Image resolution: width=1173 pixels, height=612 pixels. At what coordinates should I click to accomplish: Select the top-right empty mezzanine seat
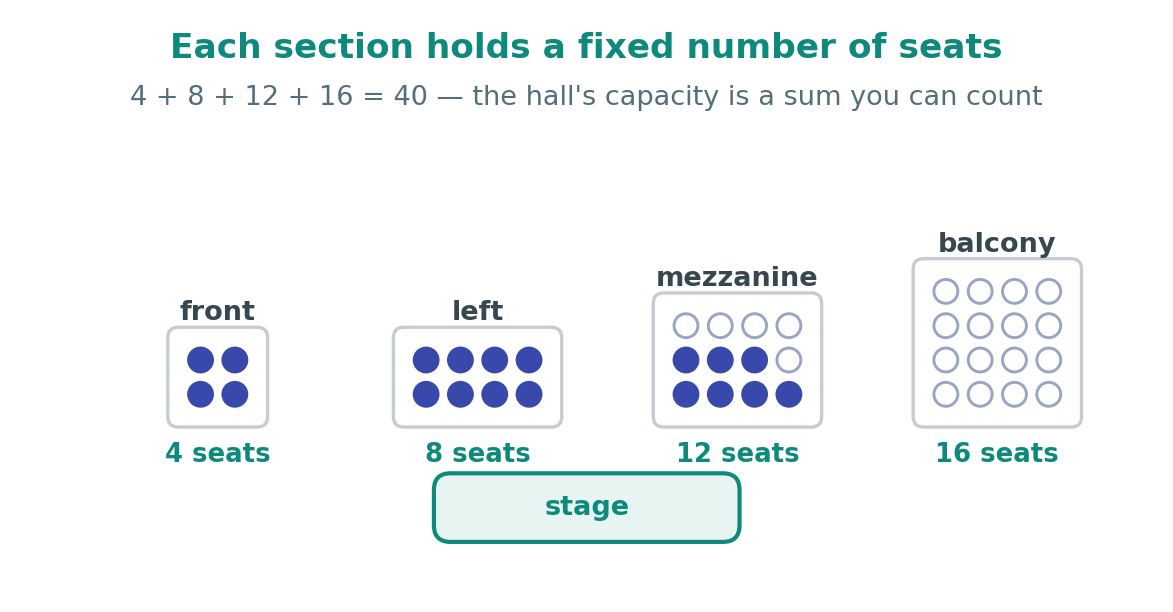coord(788,325)
